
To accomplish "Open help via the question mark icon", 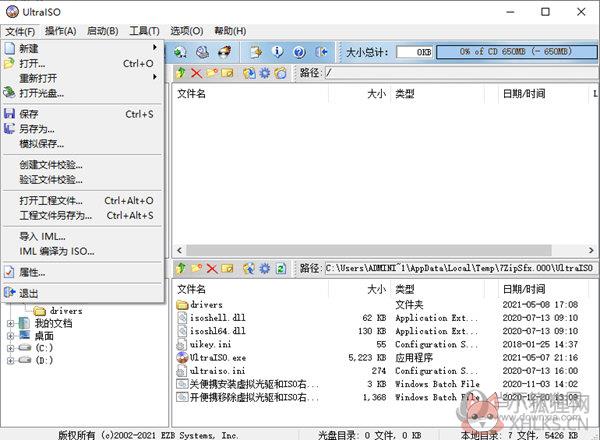I will click(299, 52).
